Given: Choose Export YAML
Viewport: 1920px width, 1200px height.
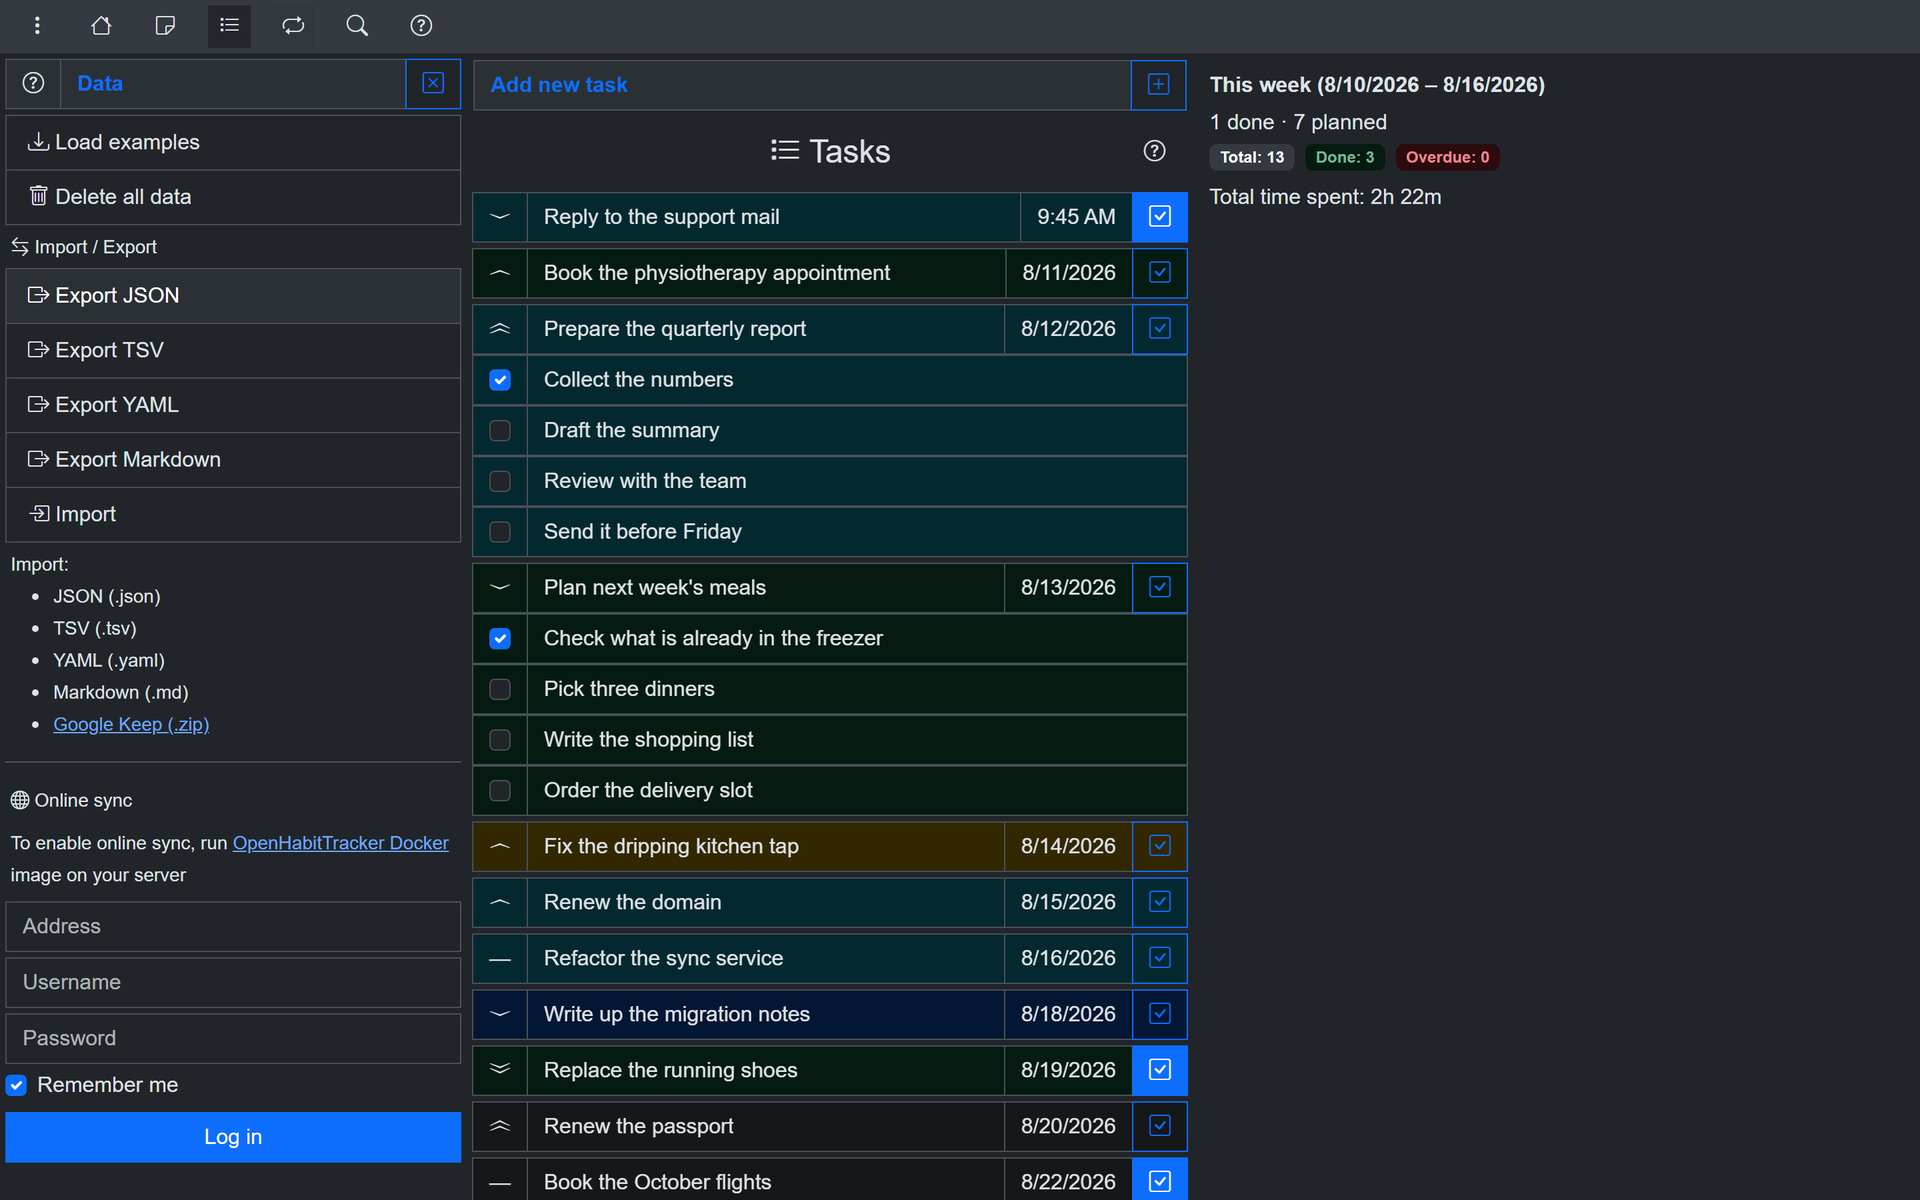Looking at the screenshot, I should pos(233,405).
